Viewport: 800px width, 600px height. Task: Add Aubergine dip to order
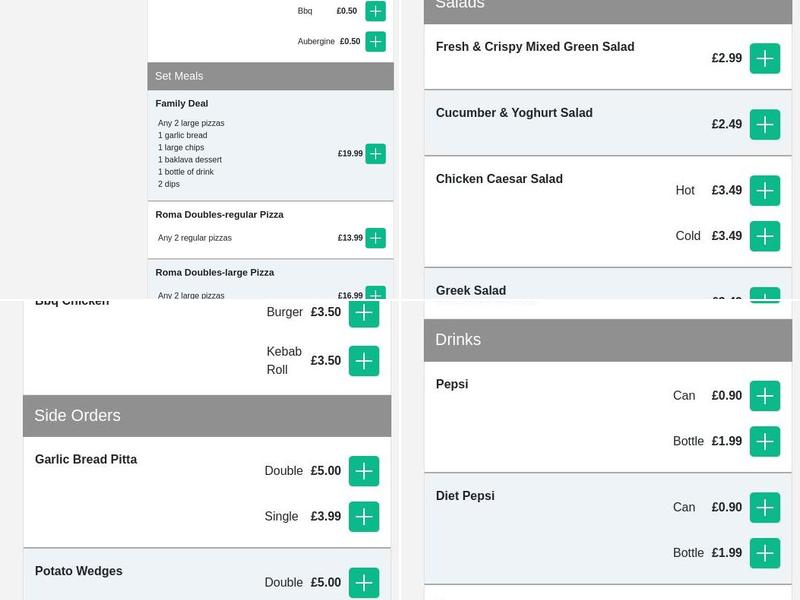click(375, 41)
